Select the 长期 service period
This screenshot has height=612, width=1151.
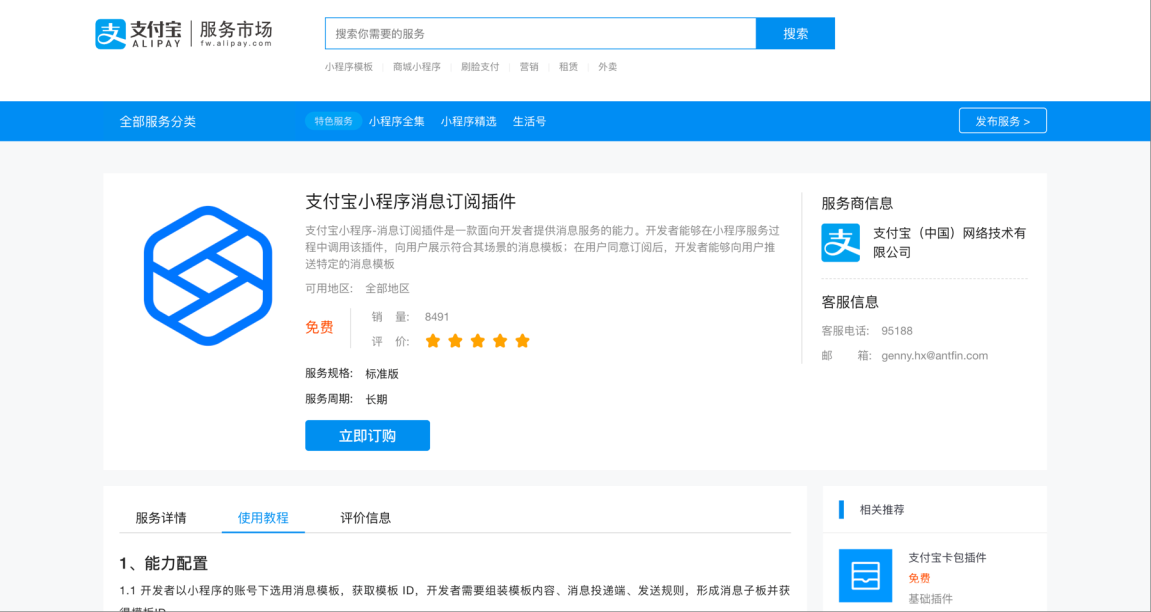click(x=377, y=400)
